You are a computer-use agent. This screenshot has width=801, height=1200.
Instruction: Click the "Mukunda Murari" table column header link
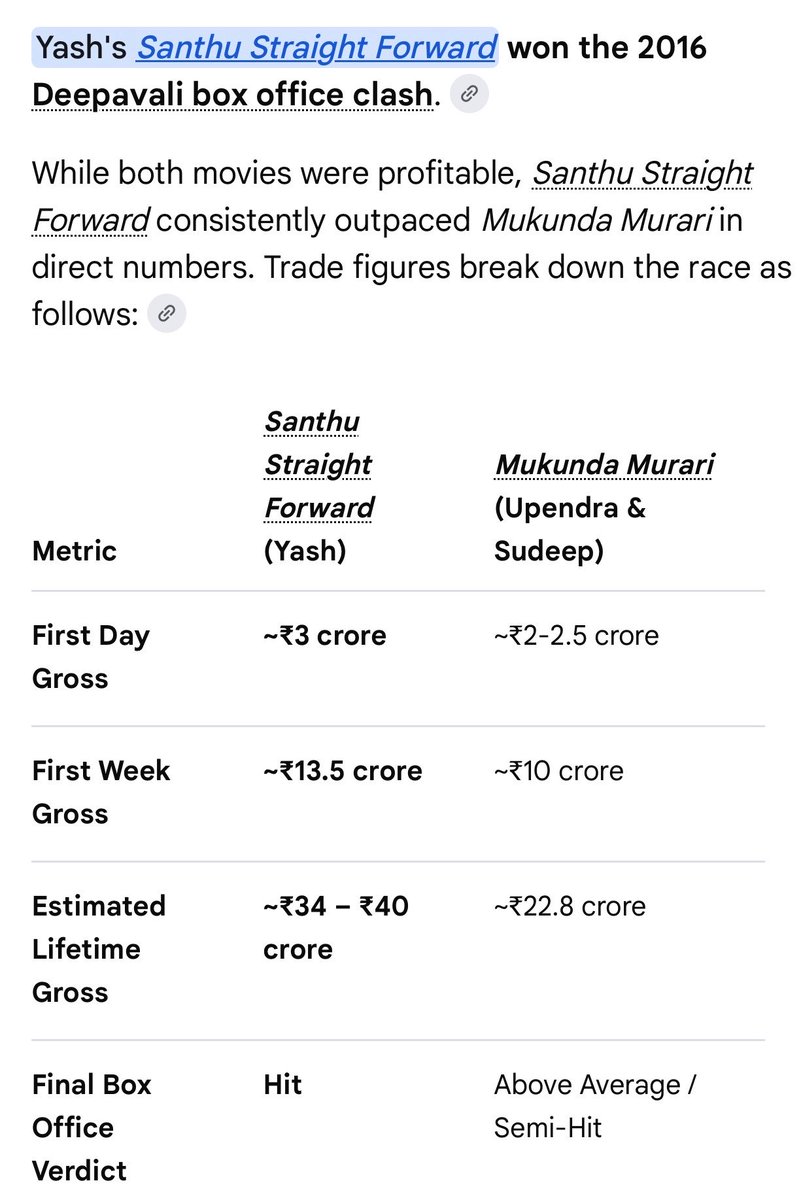click(x=604, y=464)
